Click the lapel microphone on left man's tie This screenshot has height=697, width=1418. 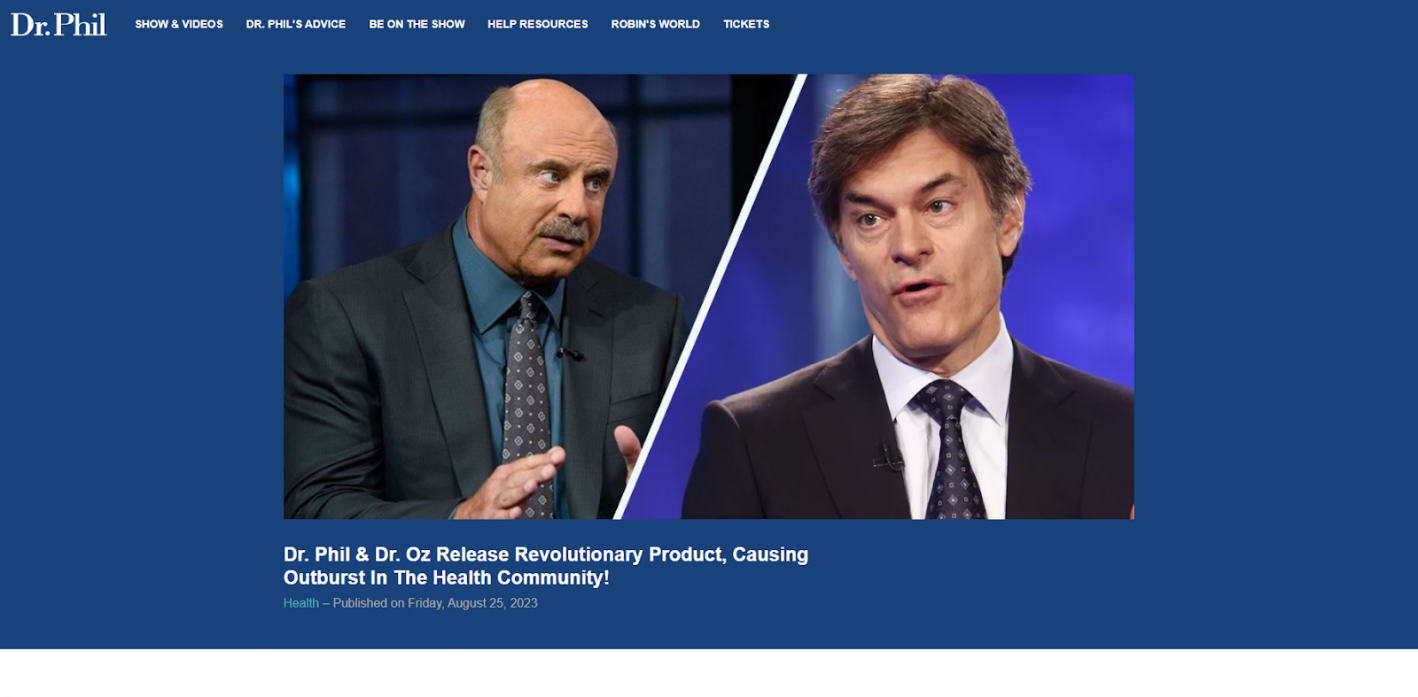(569, 353)
